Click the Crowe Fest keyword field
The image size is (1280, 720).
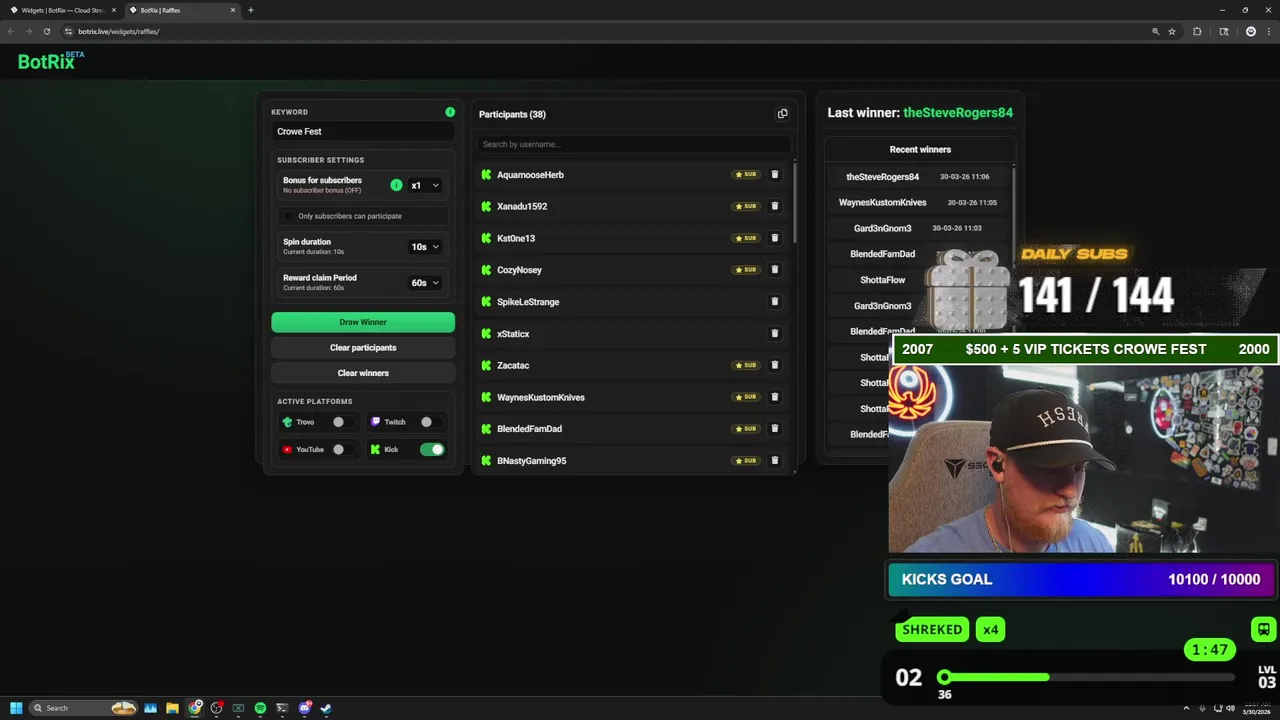[x=363, y=131]
